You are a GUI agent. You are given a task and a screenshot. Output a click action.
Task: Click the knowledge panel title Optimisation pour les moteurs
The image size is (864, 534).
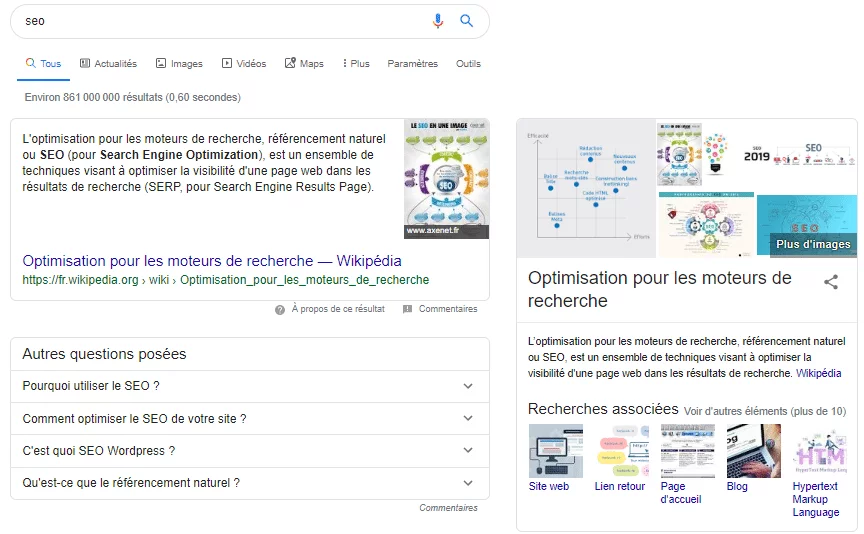(x=660, y=289)
